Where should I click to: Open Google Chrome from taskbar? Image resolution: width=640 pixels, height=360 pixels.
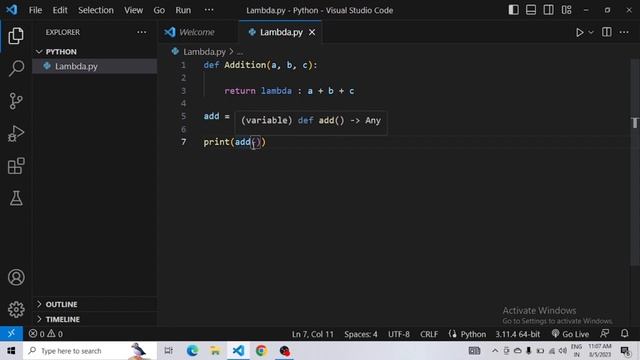pyautogui.click(x=261, y=351)
